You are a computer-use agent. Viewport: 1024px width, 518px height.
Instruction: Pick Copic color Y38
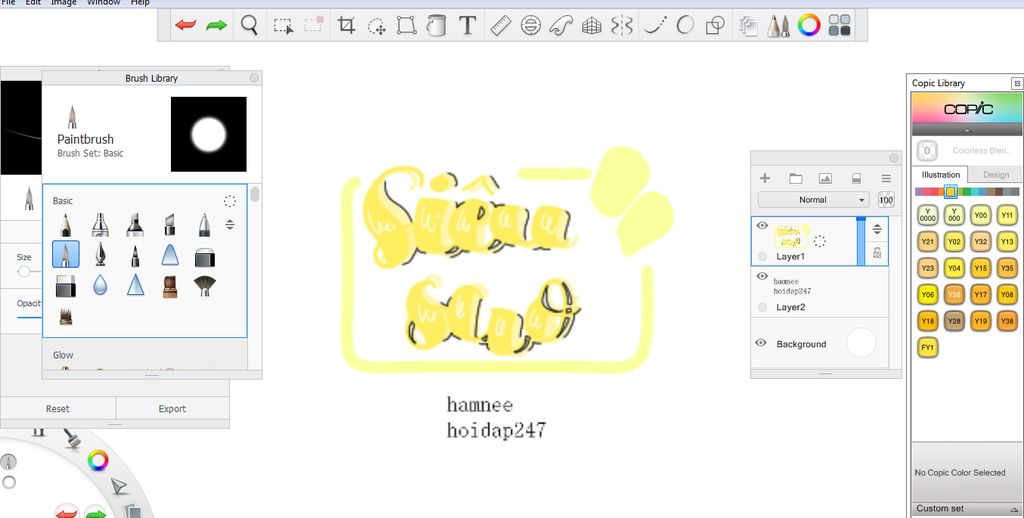coord(1007,321)
